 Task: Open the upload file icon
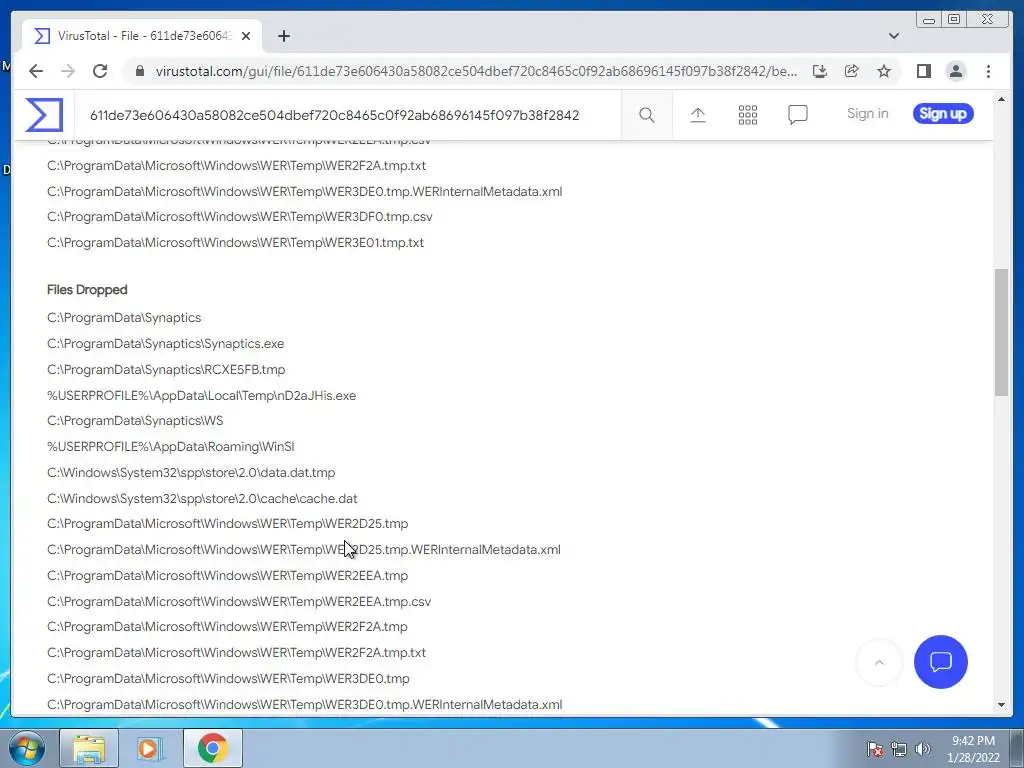(x=697, y=115)
